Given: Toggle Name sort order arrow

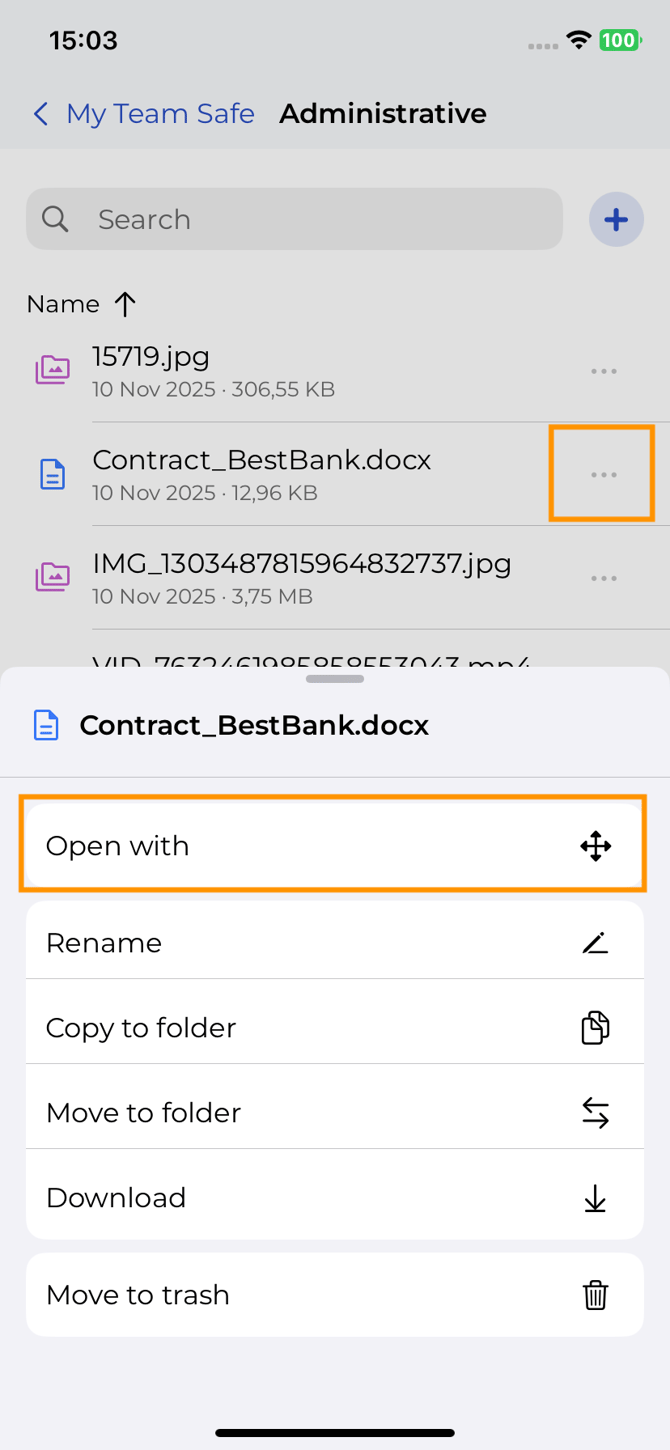Looking at the screenshot, I should (125, 304).
